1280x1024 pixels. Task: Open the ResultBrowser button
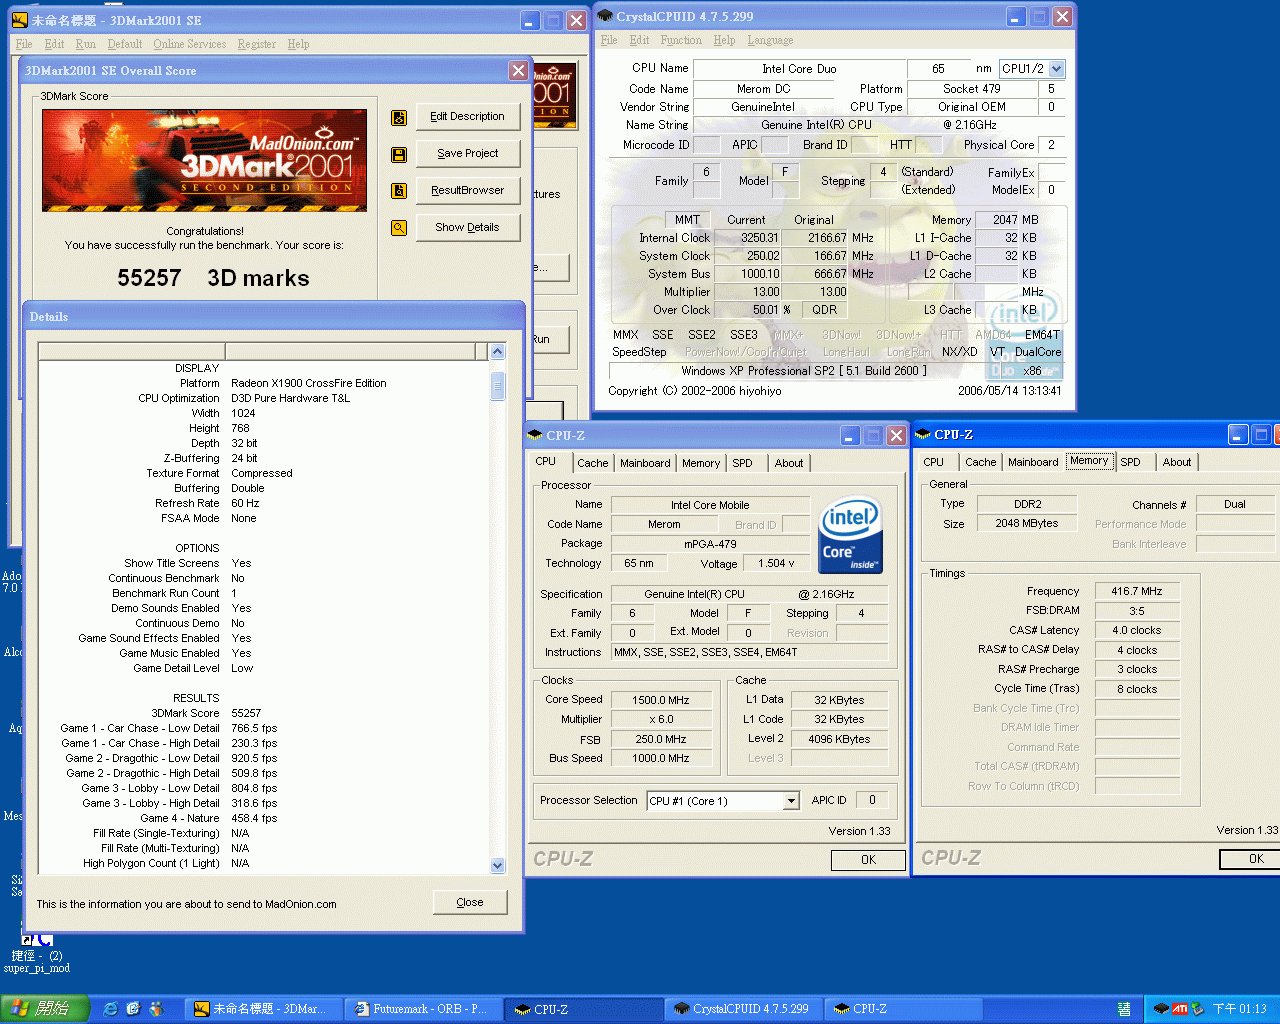468,190
